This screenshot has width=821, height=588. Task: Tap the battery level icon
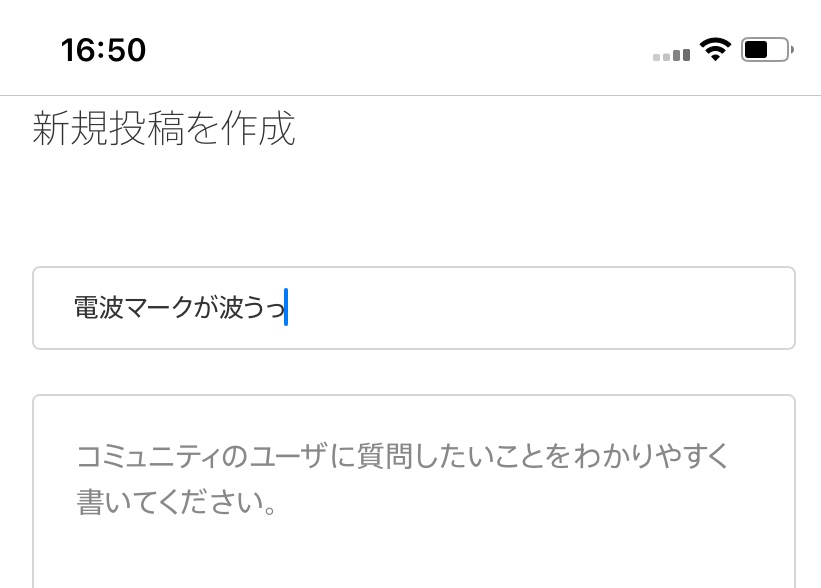click(x=767, y=49)
